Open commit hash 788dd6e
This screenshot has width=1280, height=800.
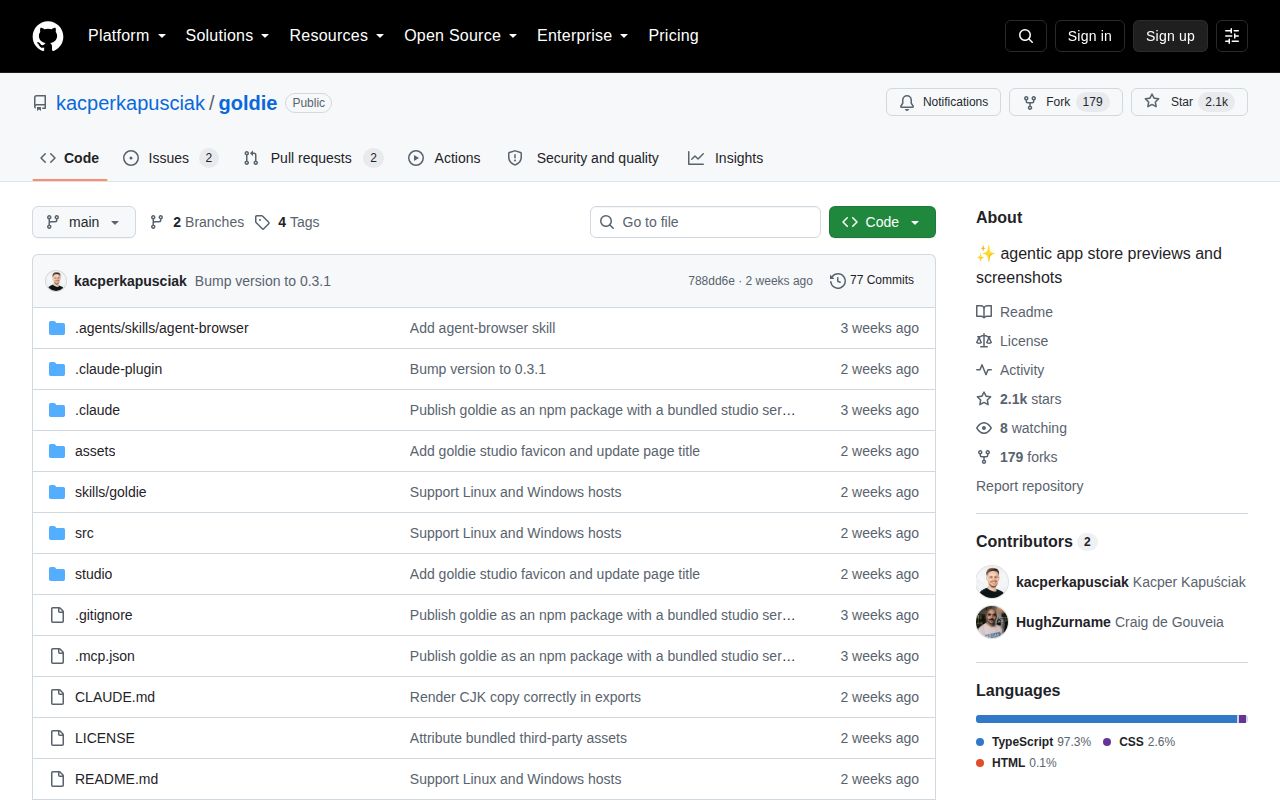[711, 281]
